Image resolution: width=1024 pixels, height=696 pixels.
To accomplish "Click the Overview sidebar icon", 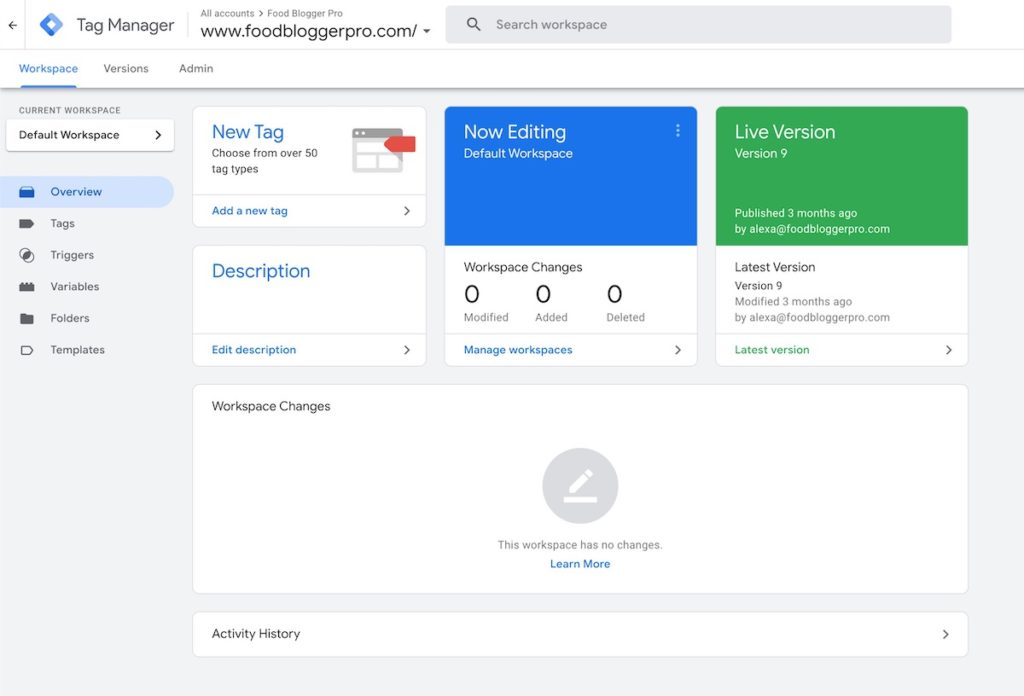I will click(x=27, y=192).
